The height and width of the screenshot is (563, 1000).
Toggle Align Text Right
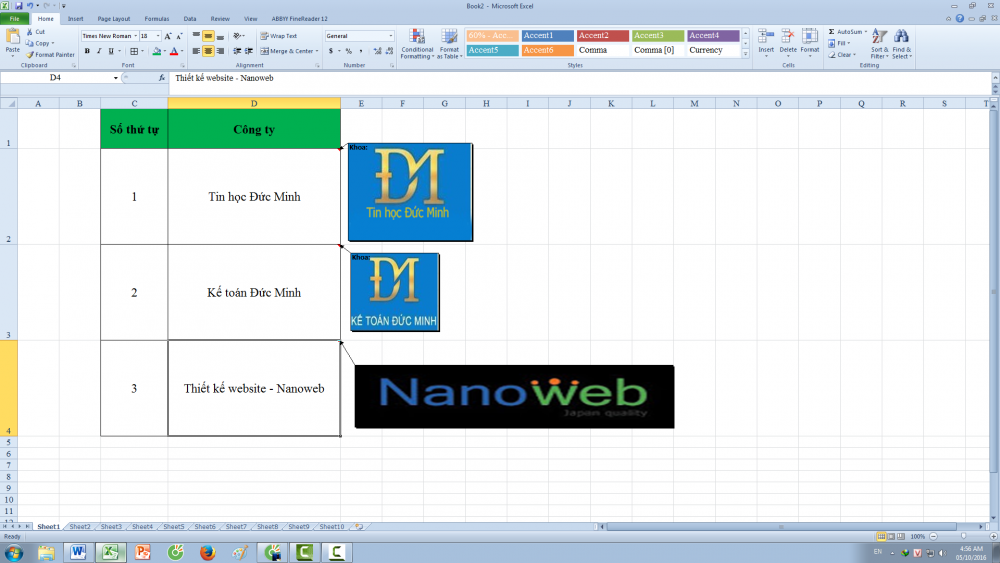220,51
